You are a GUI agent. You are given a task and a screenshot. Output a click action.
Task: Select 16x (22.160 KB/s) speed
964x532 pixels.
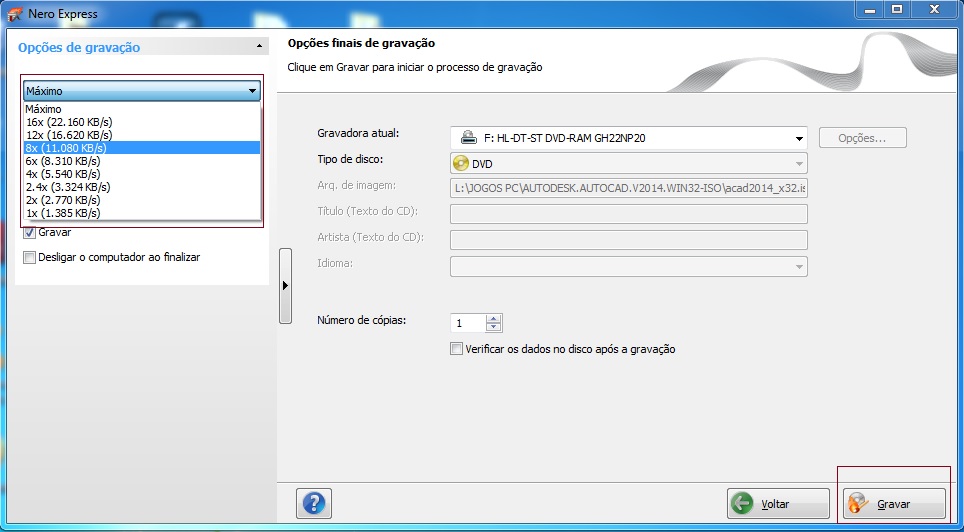tap(142, 122)
